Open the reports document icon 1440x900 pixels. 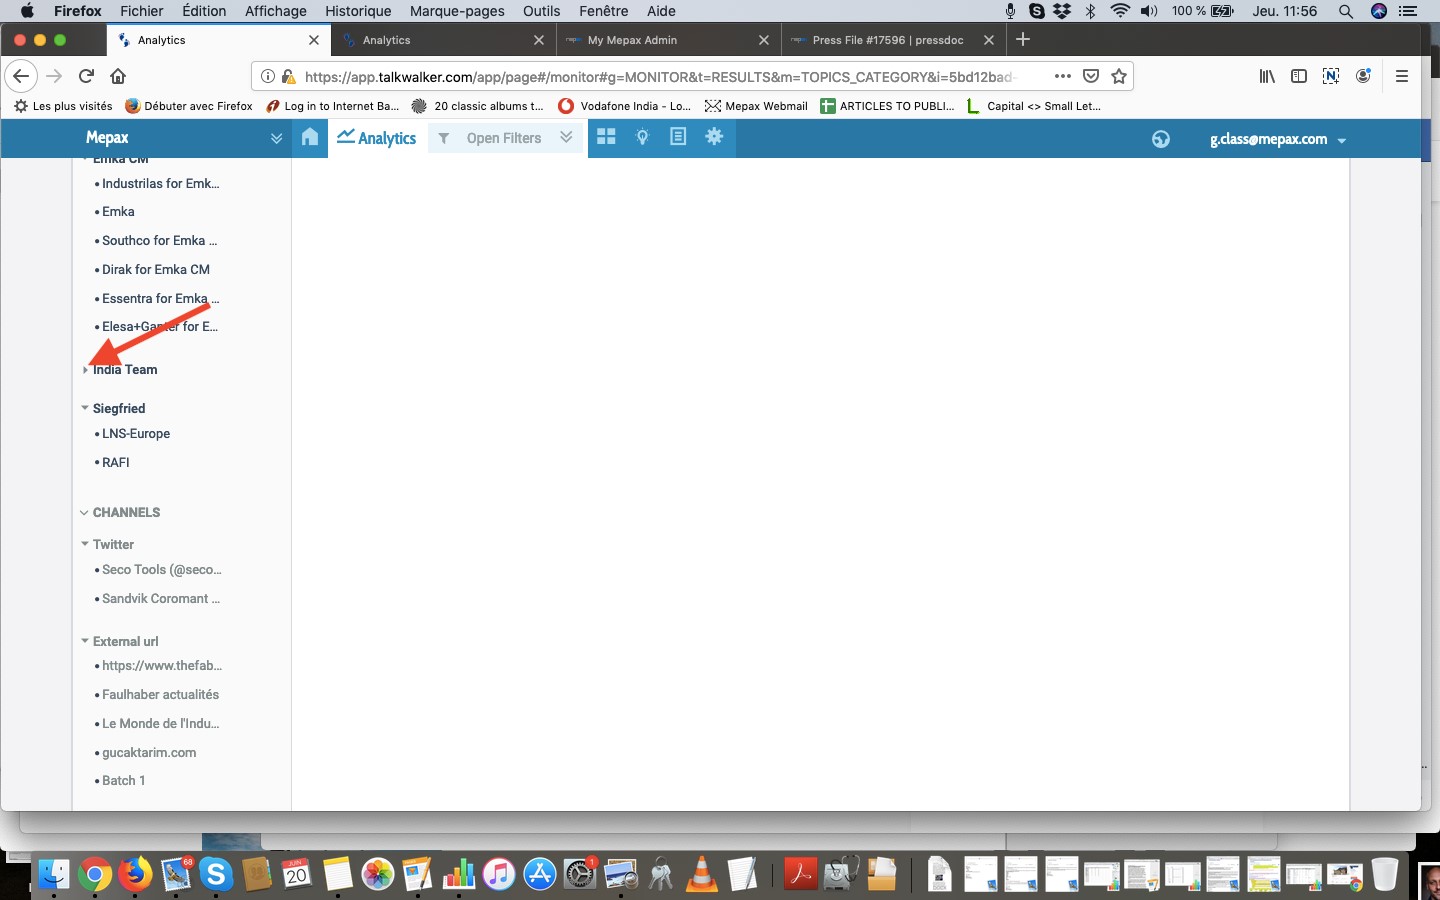pos(678,137)
